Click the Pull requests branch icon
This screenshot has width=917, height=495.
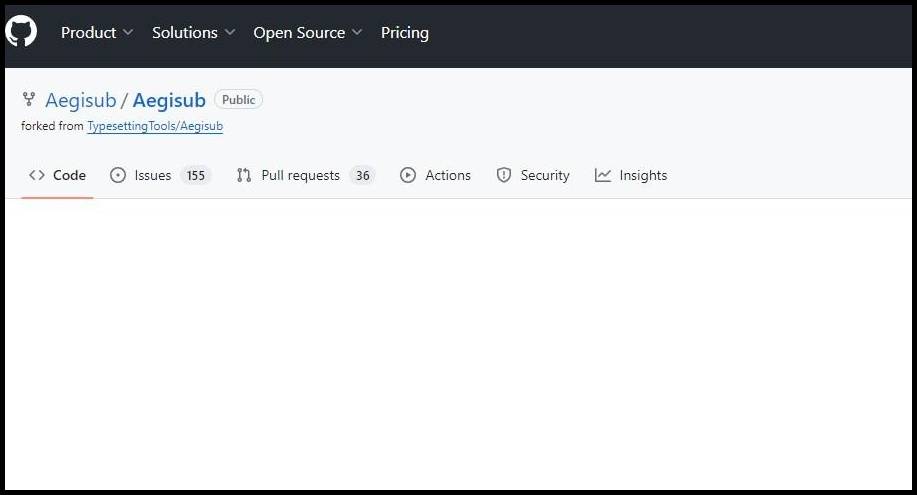coord(244,175)
